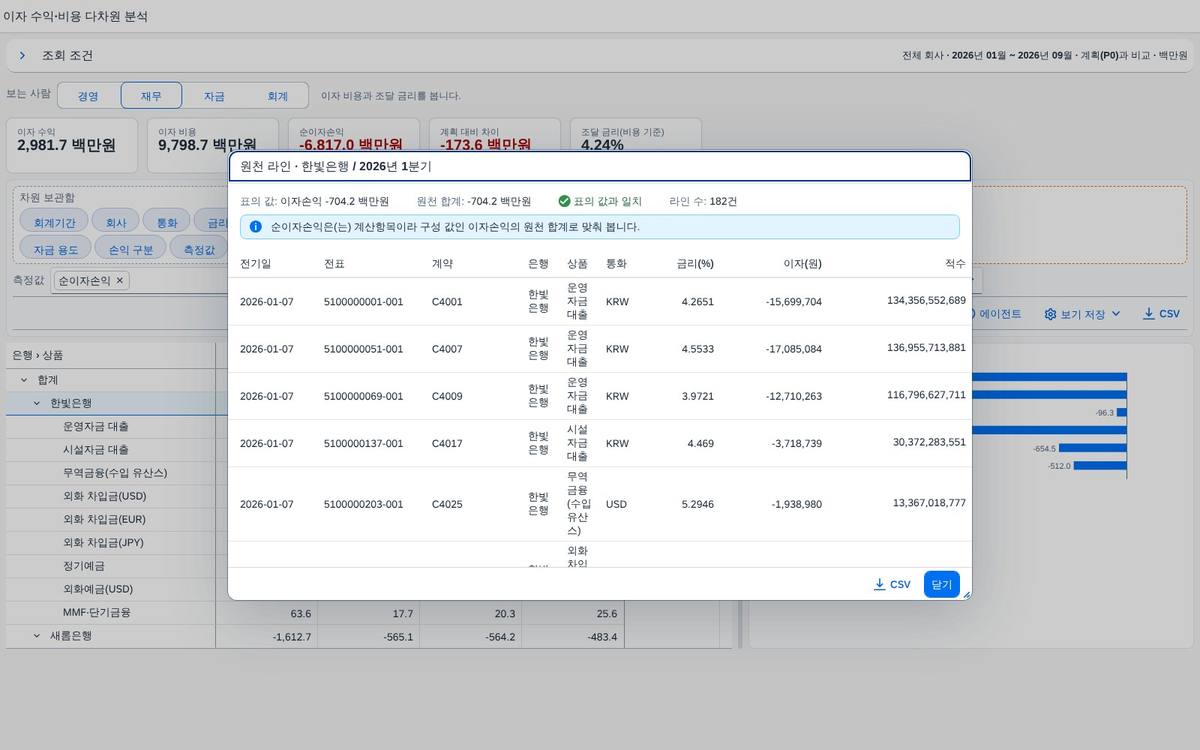Expand the 조회 조건 panel chevron
Image resolution: width=1200 pixels, height=750 pixels.
(x=22, y=56)
